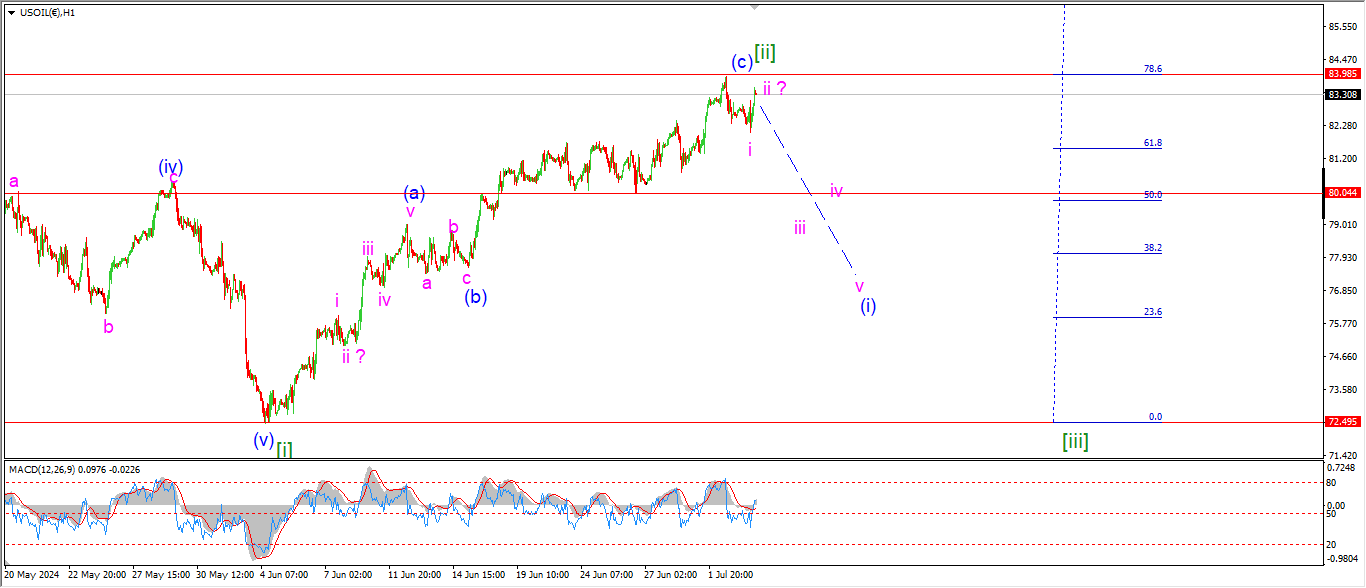The width and height of the screenshot is (1366, 588).
Task: Click the 4 Jun 07:00 time axis label
Action: [283, 575]
